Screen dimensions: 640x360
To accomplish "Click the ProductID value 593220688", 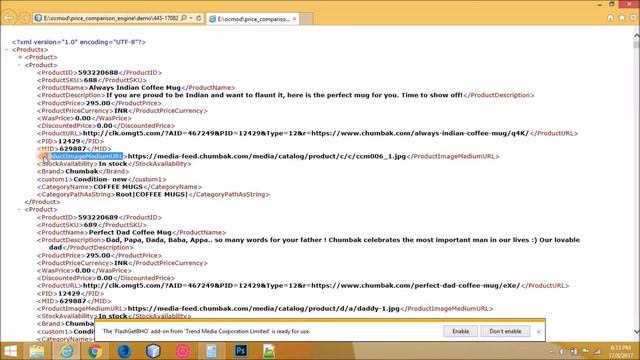I will [98, 73].
